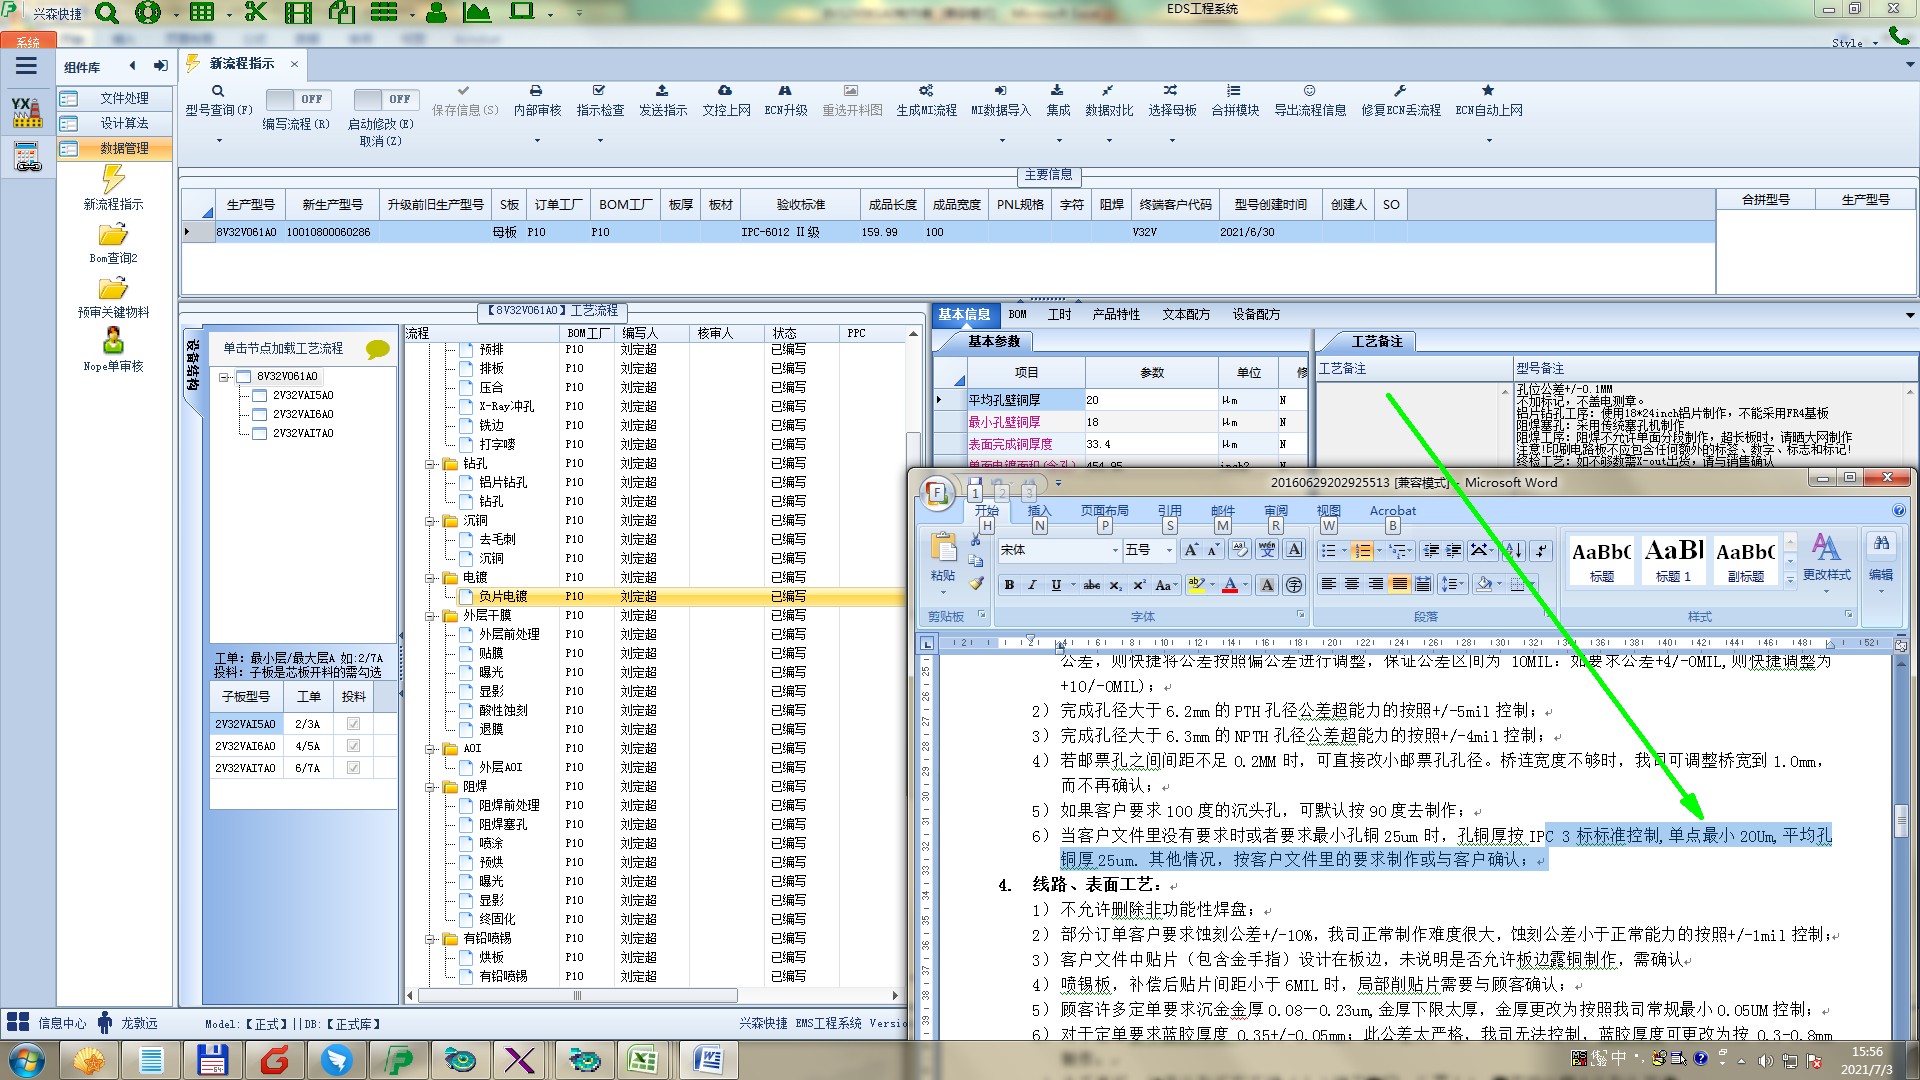Image resolution: width=1920 pixels, height=1080 pixels.
Task: Open the Bom查询2 folder icon
Action: 113,235
